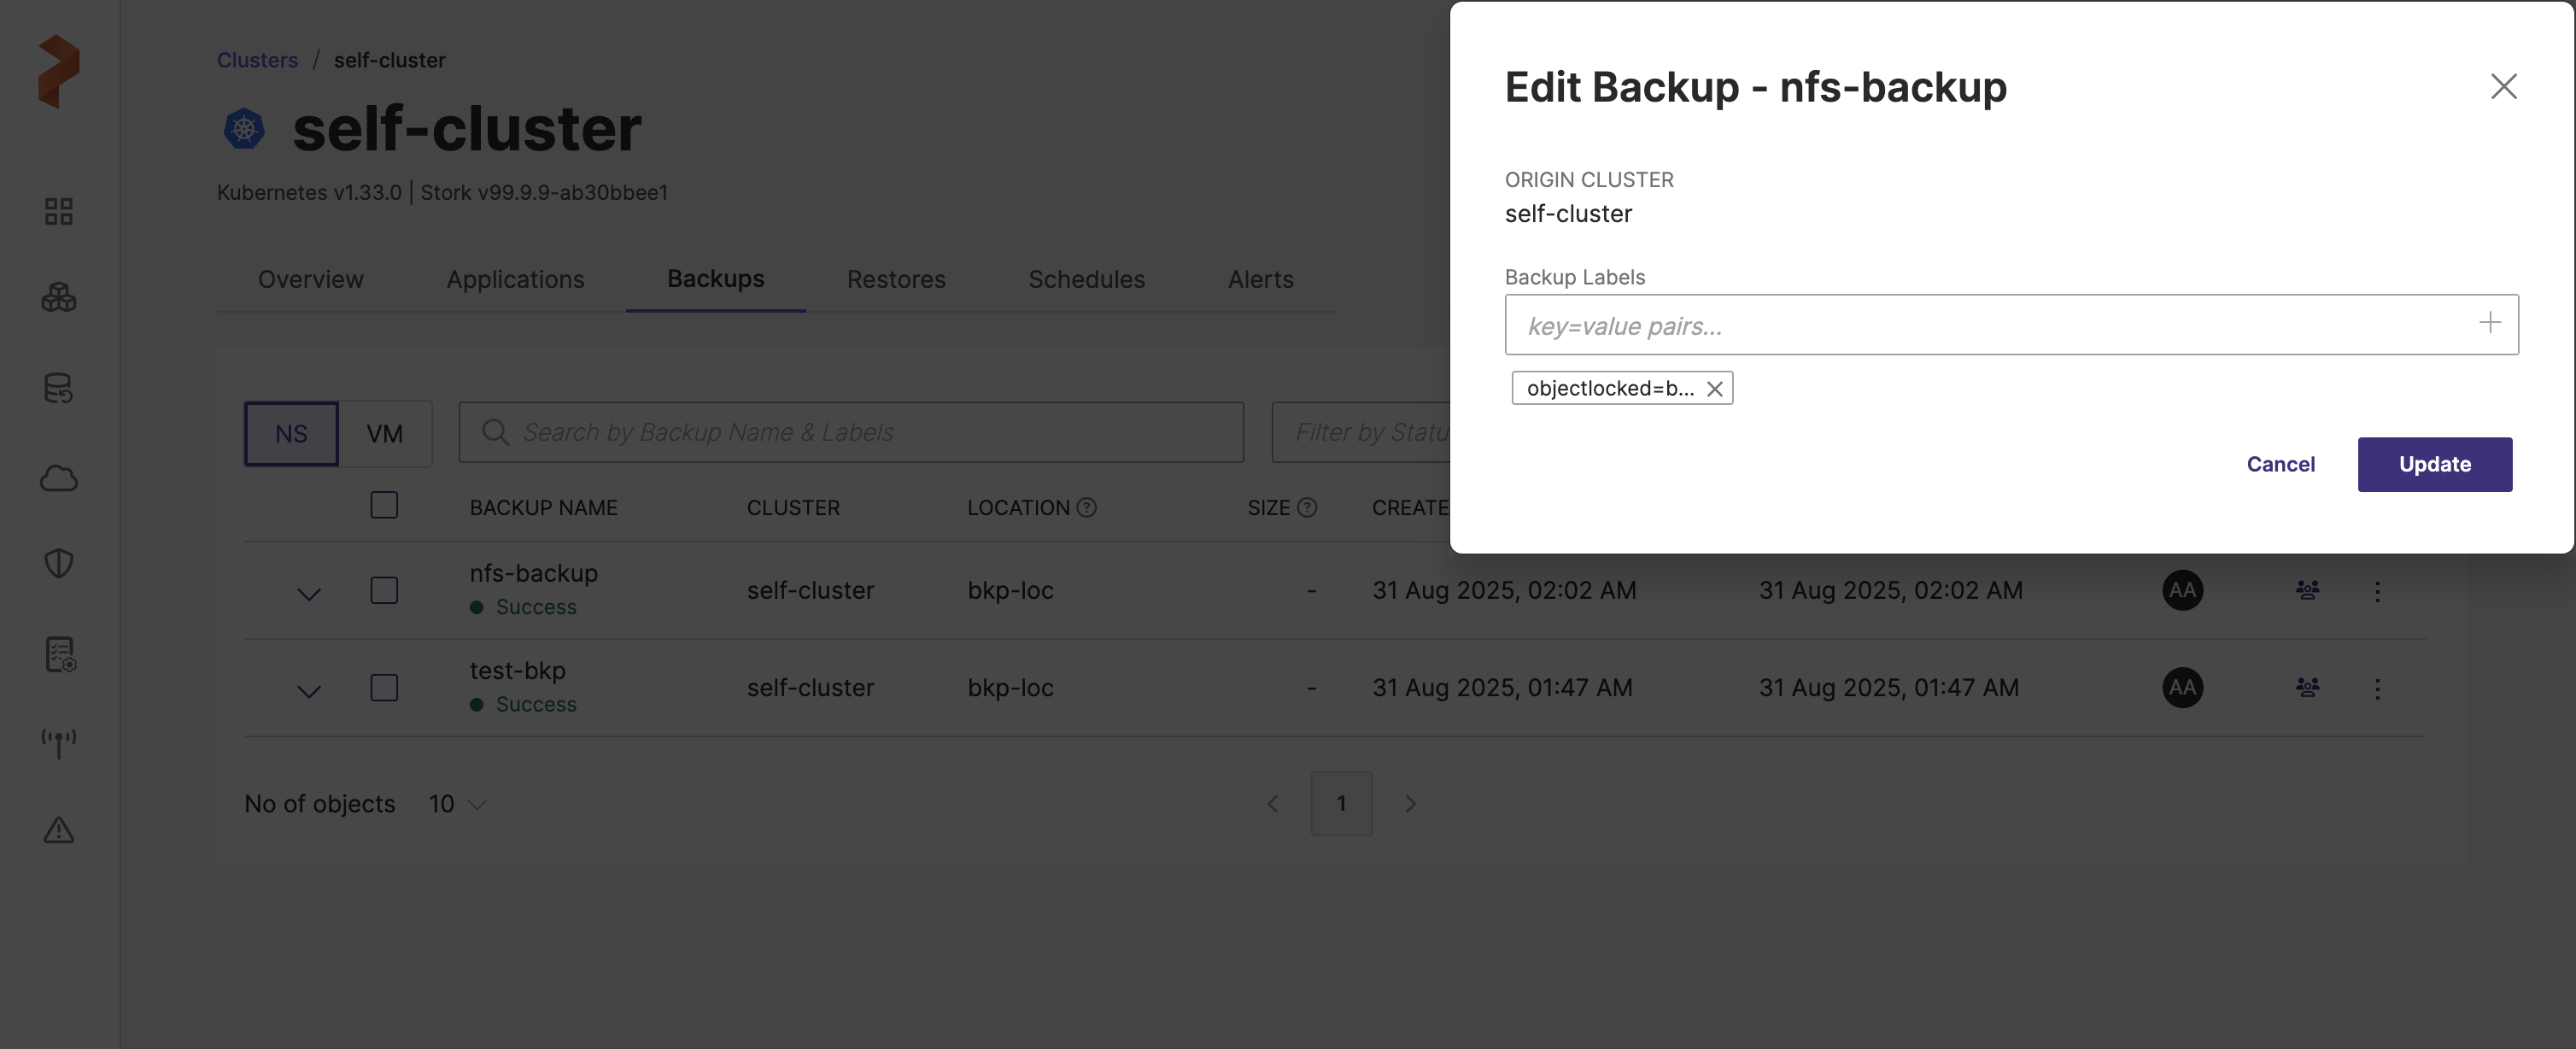Image resolution: width=2576 pixels, height=1049 pixels.
Task: Click plus icon to add backup label
Action: [x=2489, y=323]
